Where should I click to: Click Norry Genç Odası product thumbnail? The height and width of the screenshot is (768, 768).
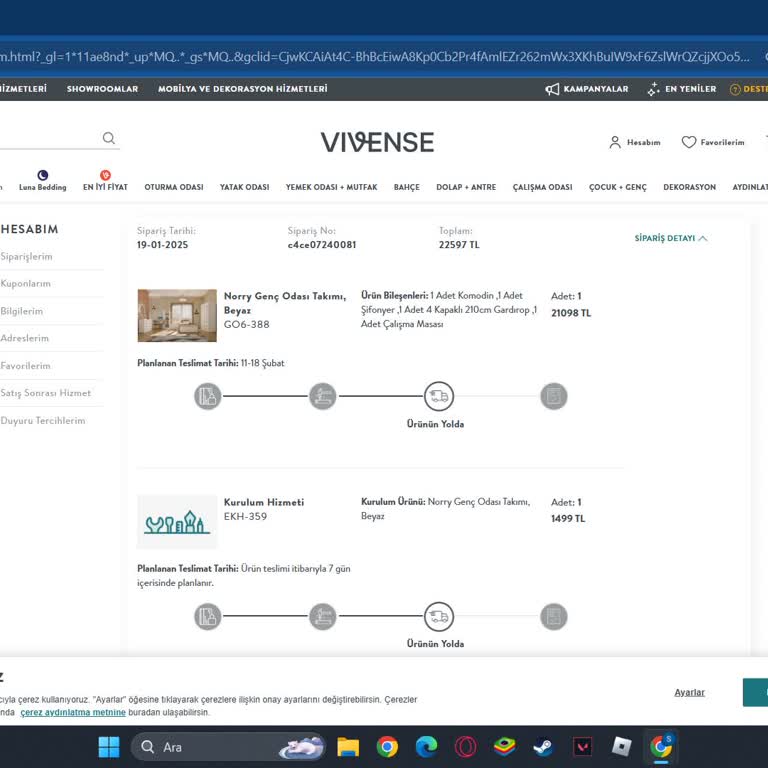click(177, 315)
